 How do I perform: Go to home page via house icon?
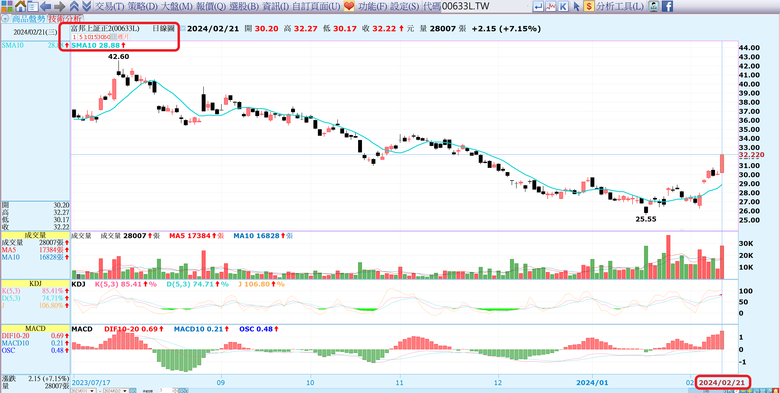tap(20, 6)
